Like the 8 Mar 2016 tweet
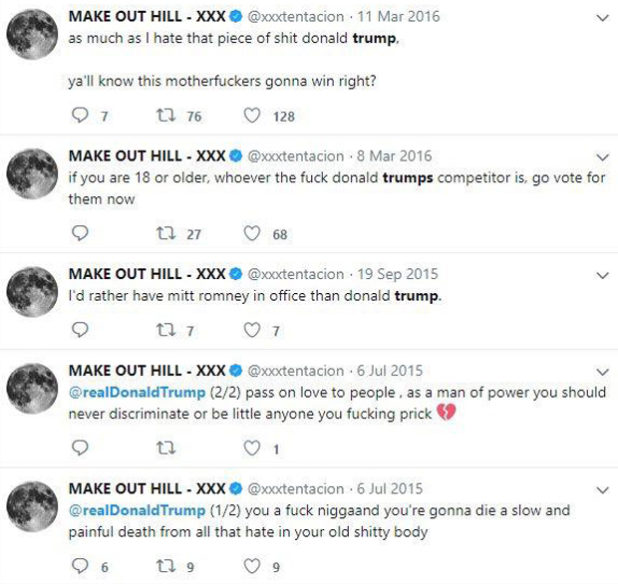 pos(254,234)
